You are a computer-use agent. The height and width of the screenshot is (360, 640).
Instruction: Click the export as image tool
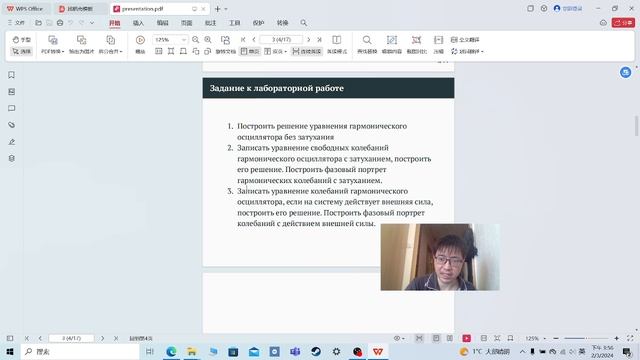81,45
